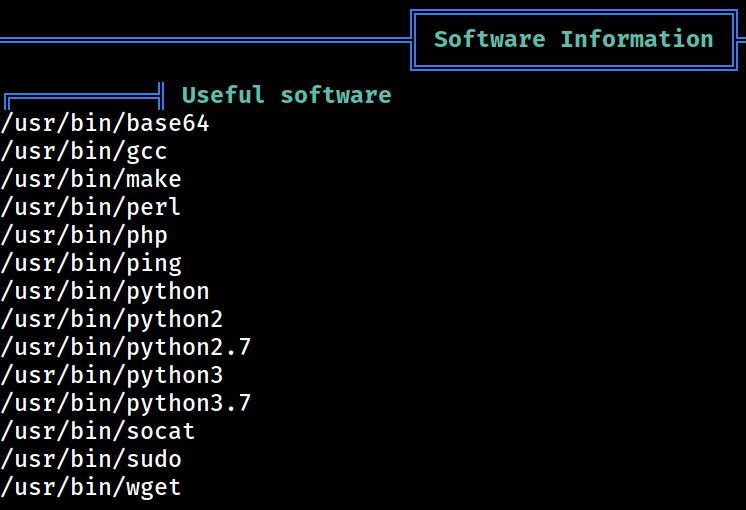Image resolution: width=746 pixels, height=510 pixels.
Task: Click the Useful software section heading
Action: pos(286,95)
